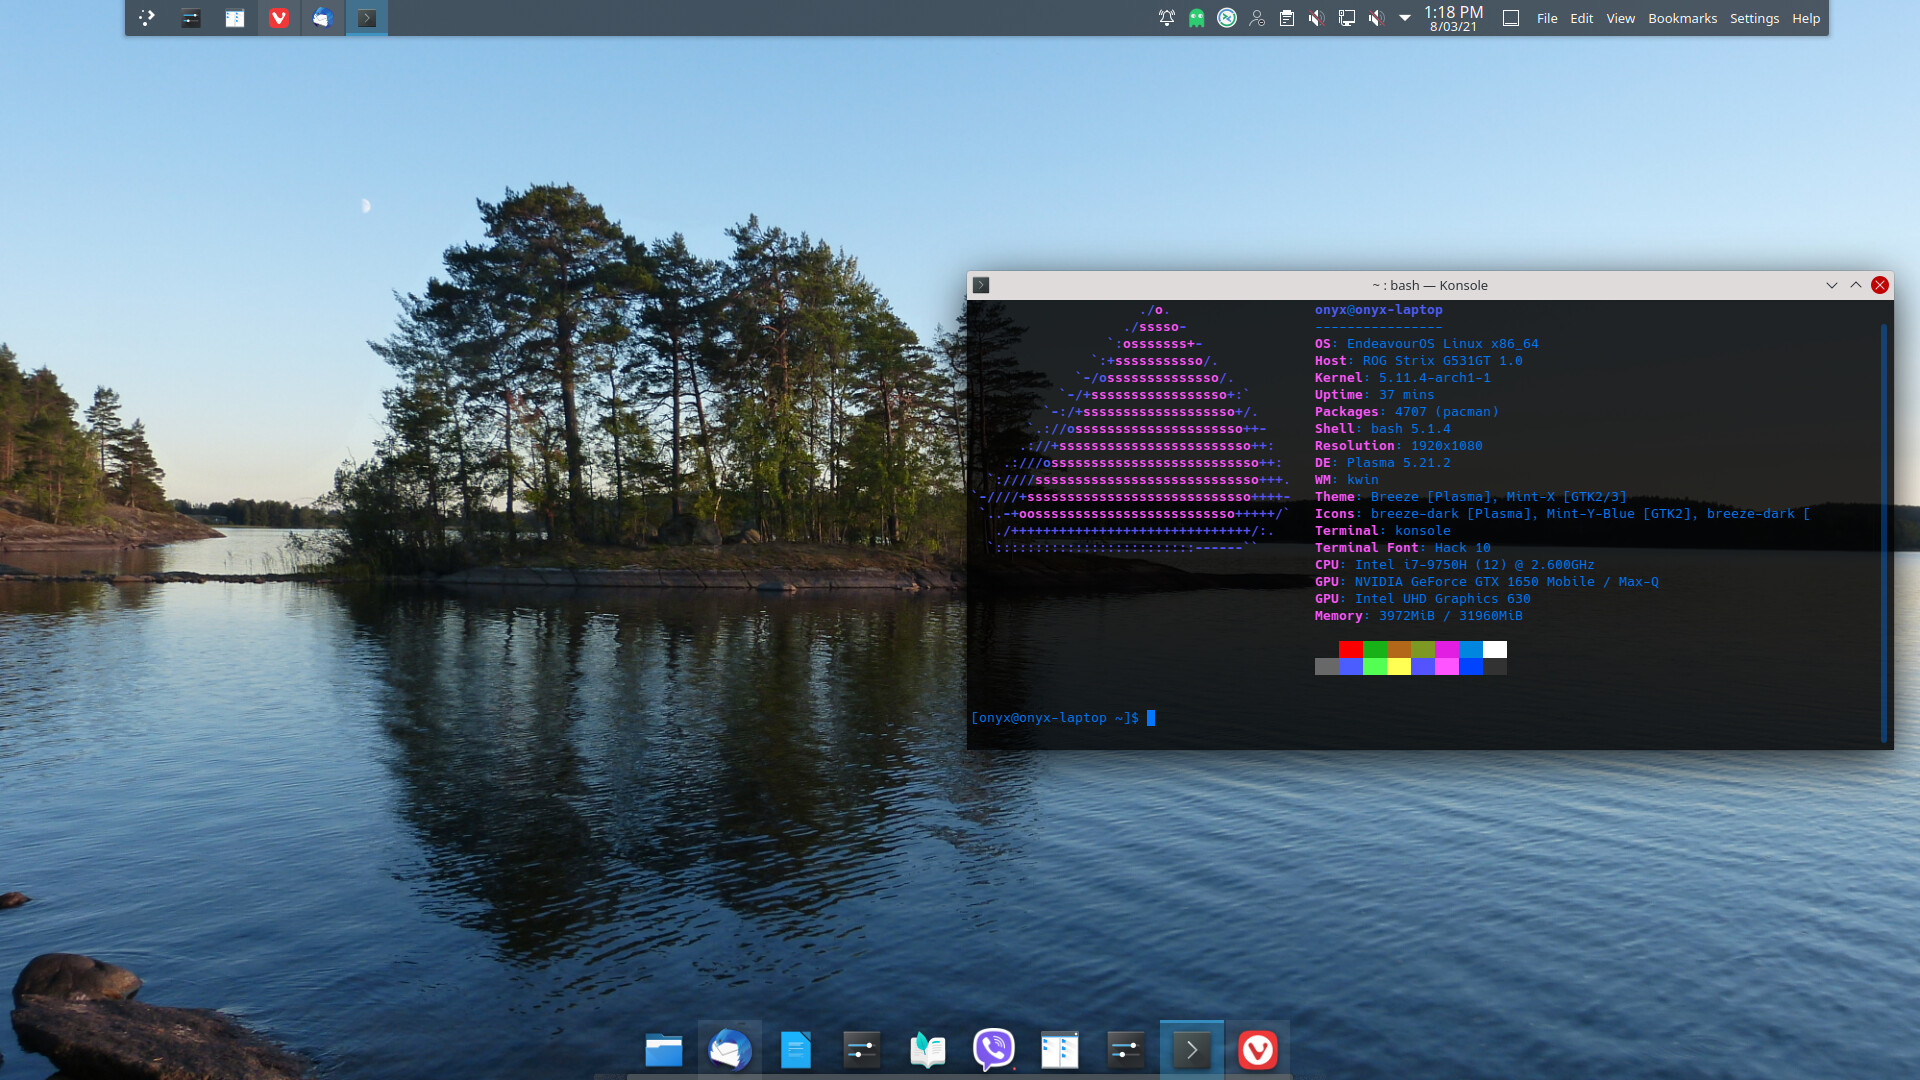Screen dimensions: 1920x1080
Task: Open the clipboard tray icon
Action: 1287,18
